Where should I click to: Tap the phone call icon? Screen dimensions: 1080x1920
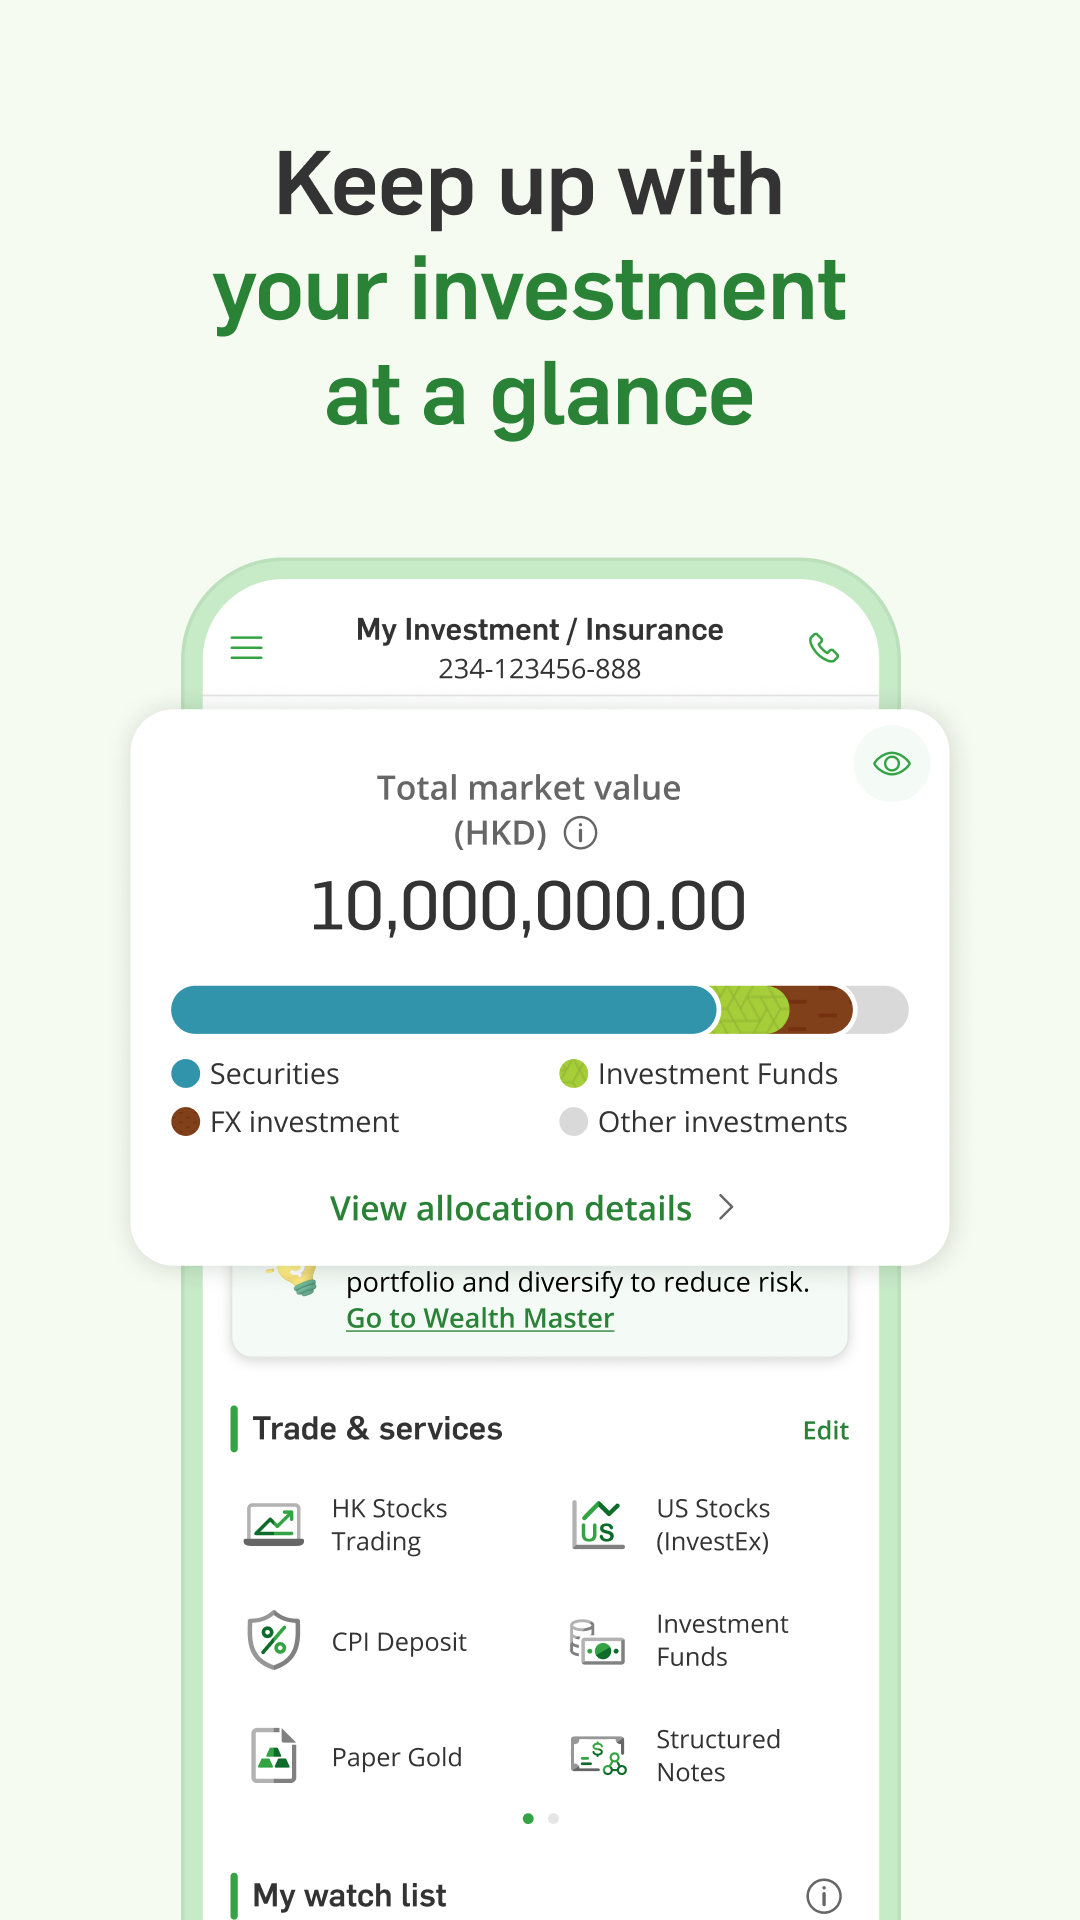point(823,648)
